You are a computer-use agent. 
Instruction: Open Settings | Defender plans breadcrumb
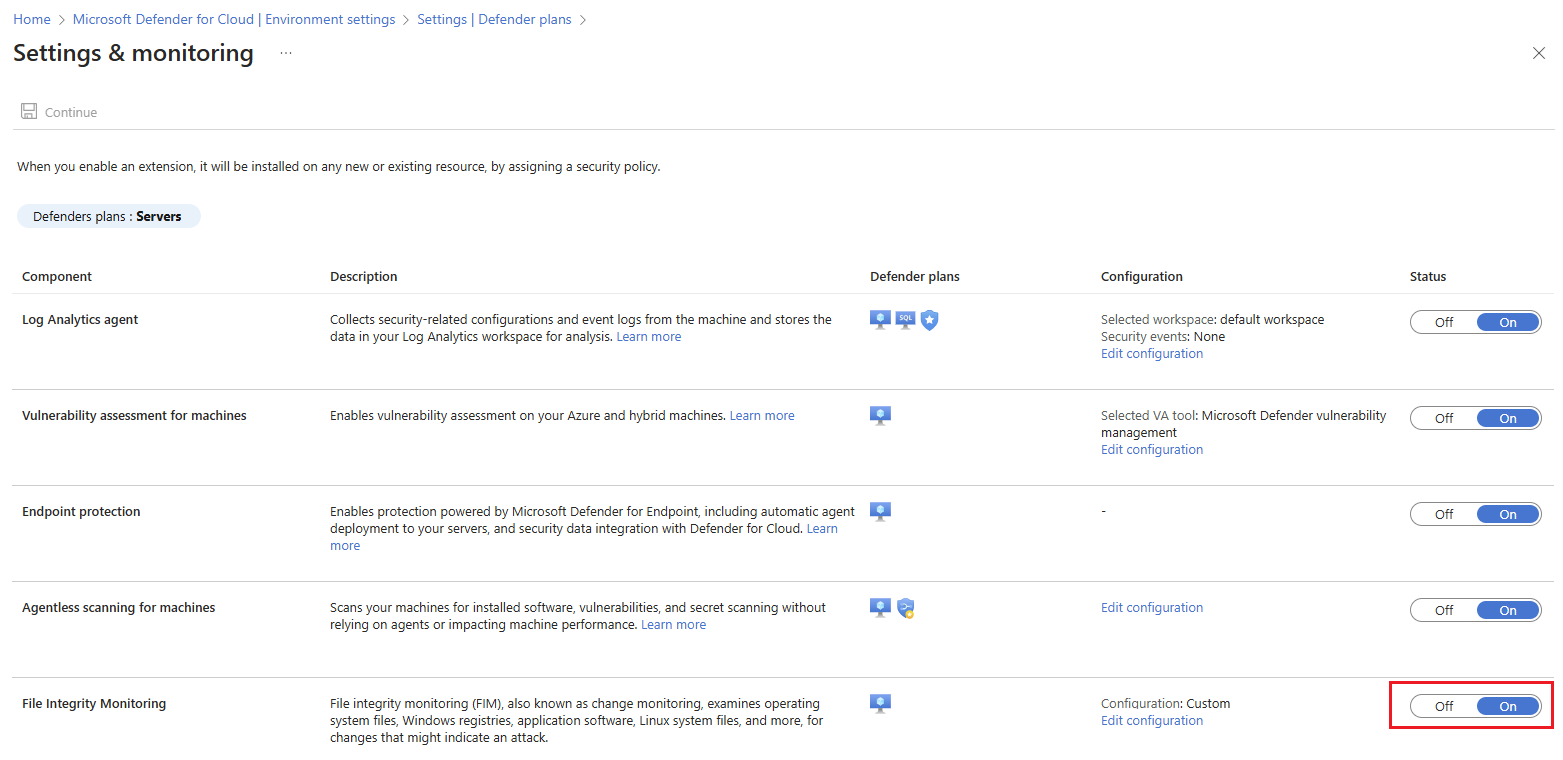tap(495, 20)
